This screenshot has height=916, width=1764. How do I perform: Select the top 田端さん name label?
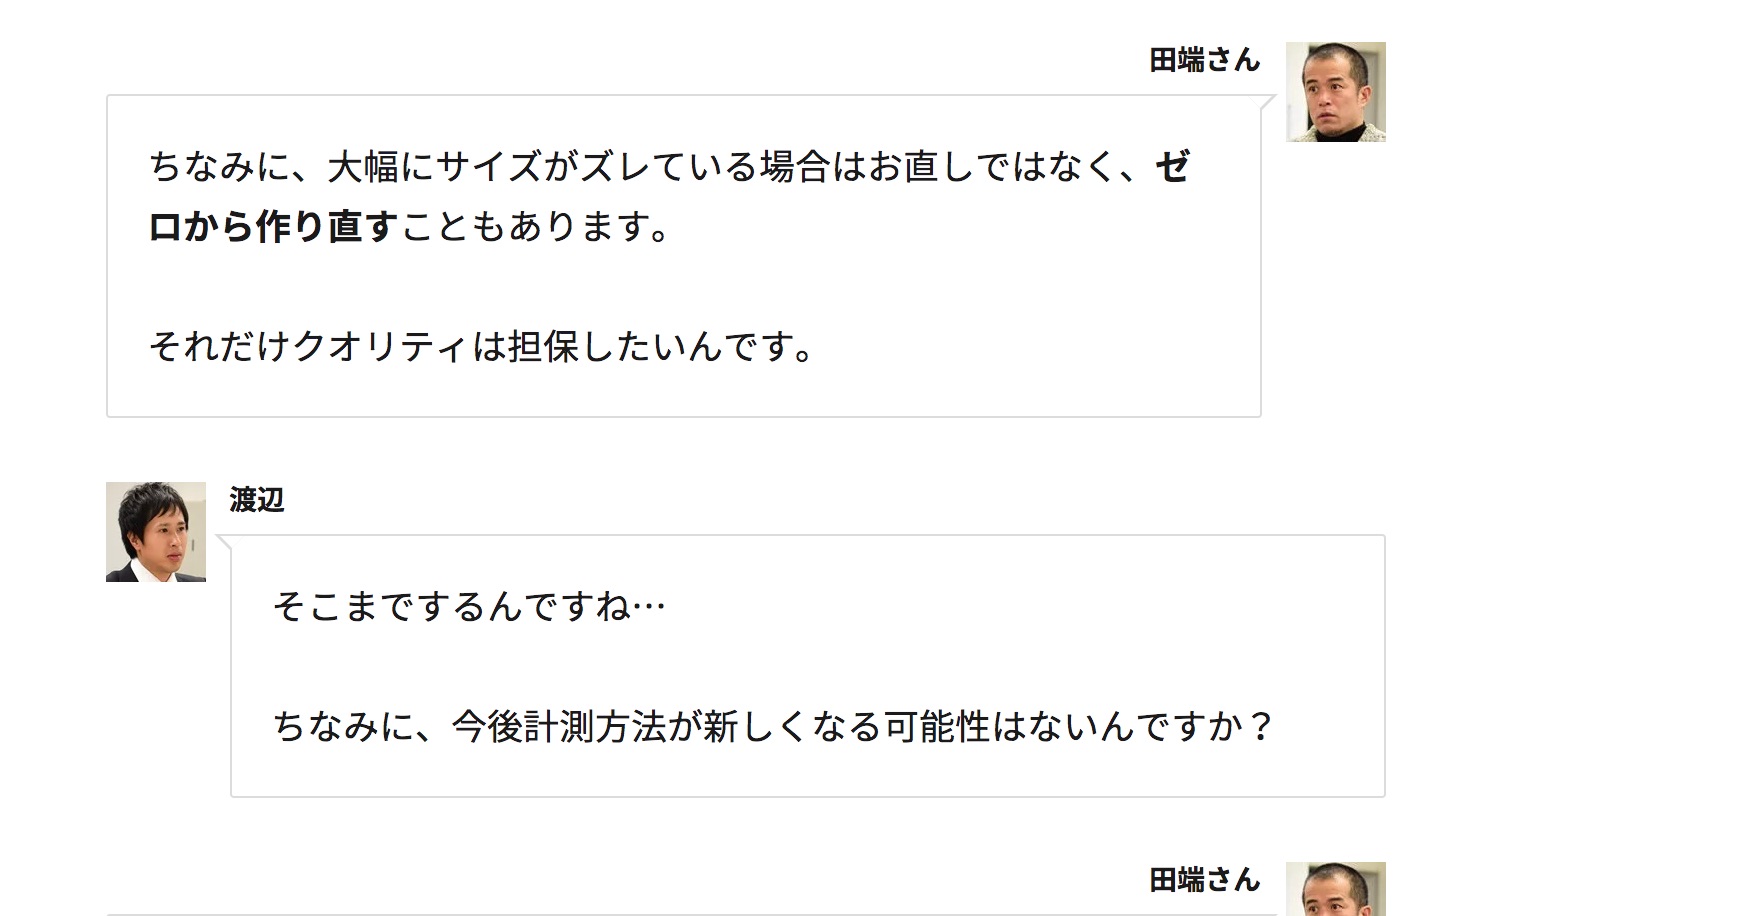pyautogui.click(x=1204, y=60)
